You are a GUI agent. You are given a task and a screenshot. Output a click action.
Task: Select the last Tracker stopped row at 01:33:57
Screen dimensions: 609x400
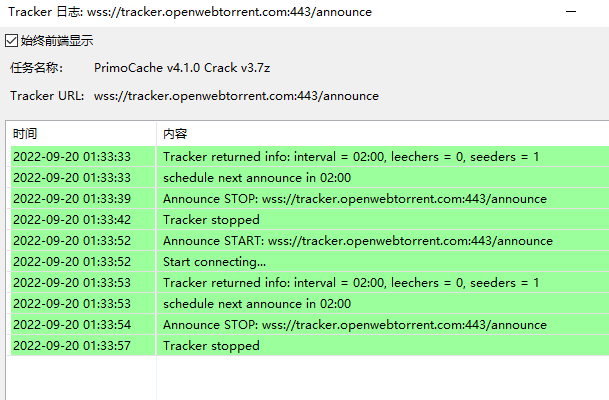pos(310,345)
